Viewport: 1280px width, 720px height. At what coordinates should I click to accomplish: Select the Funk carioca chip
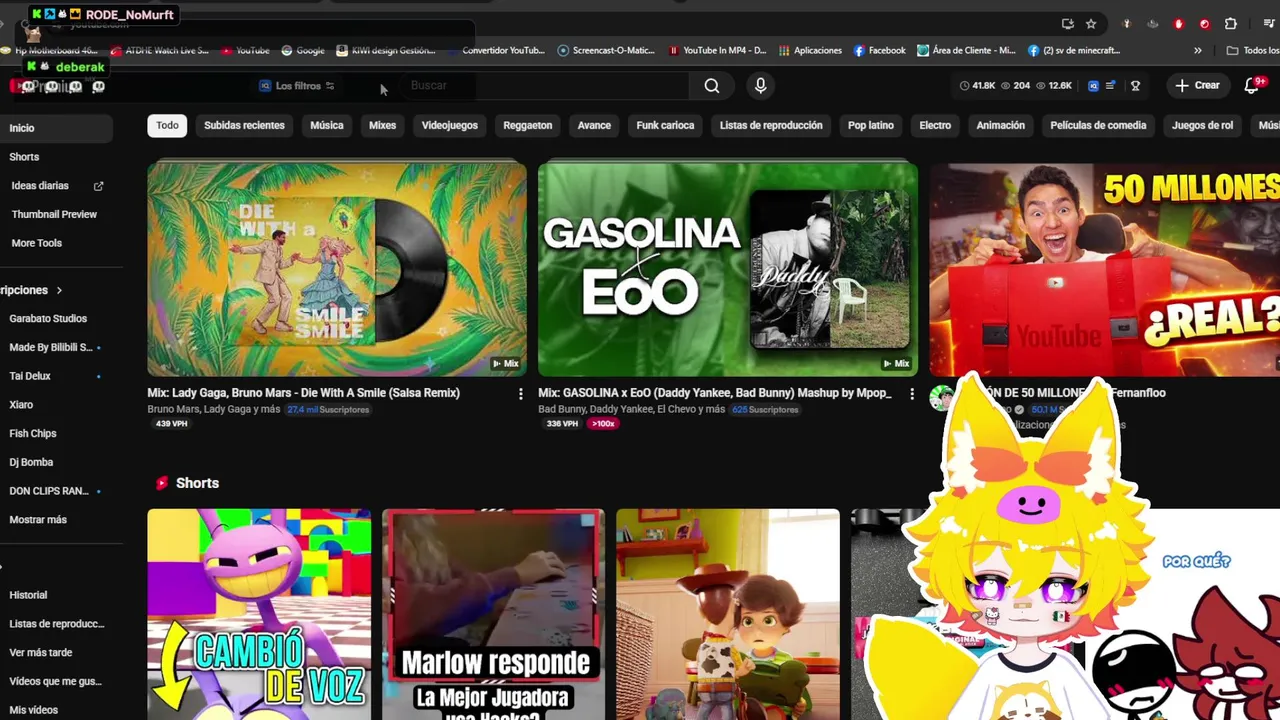pos(665,125)
